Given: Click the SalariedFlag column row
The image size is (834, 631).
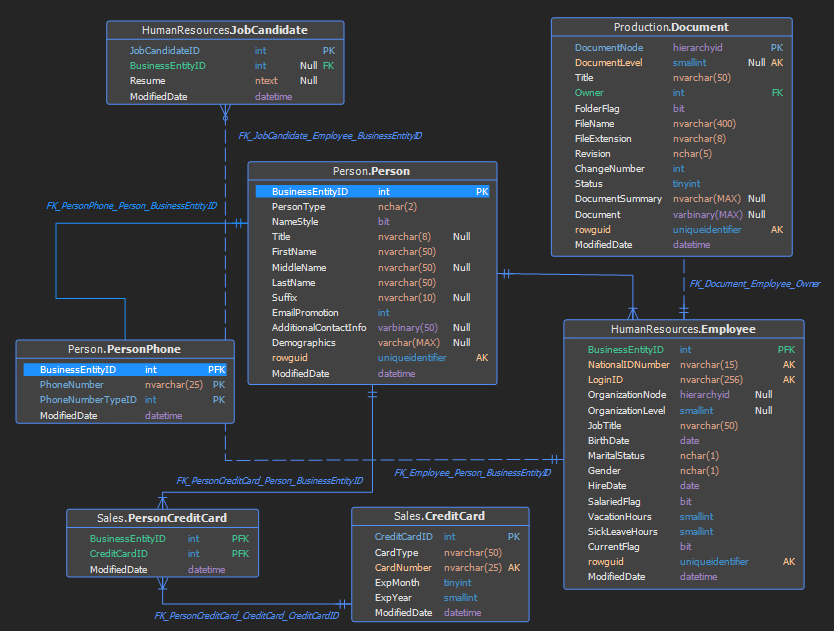Looking at the screenshot, I should coord(684,502).
